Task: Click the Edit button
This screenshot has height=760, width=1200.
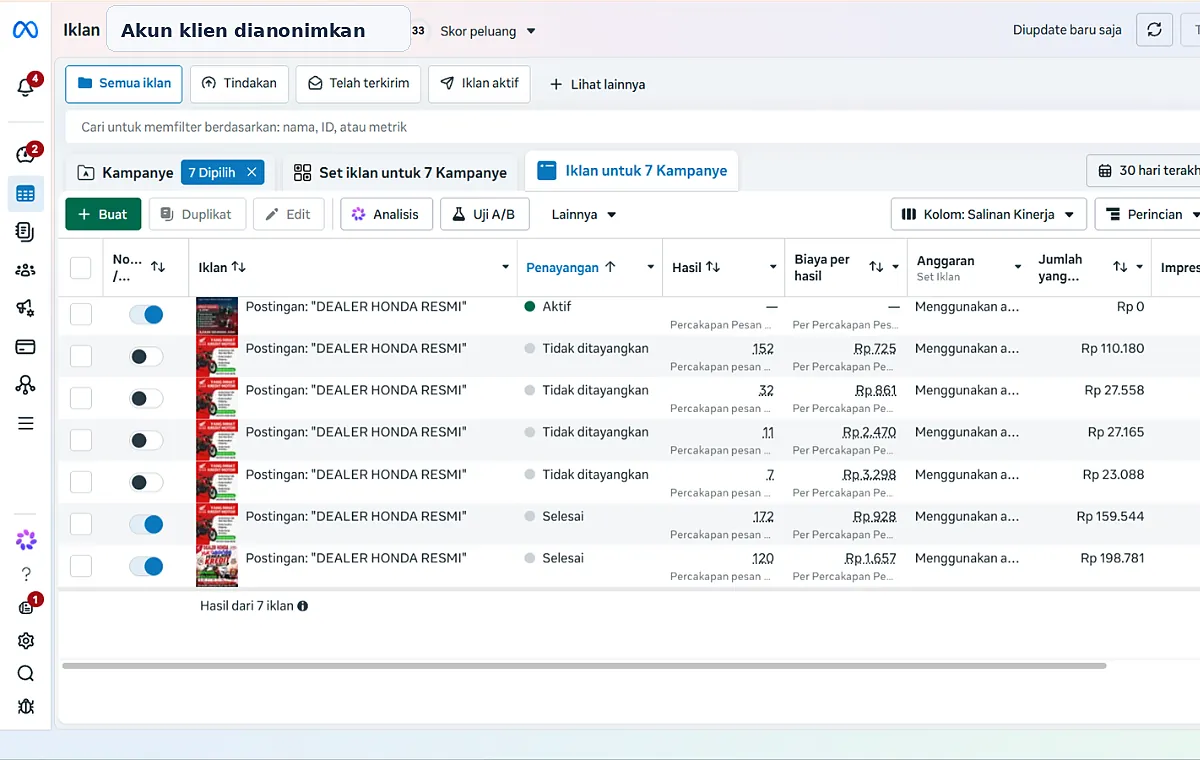Action: point(288,214)
